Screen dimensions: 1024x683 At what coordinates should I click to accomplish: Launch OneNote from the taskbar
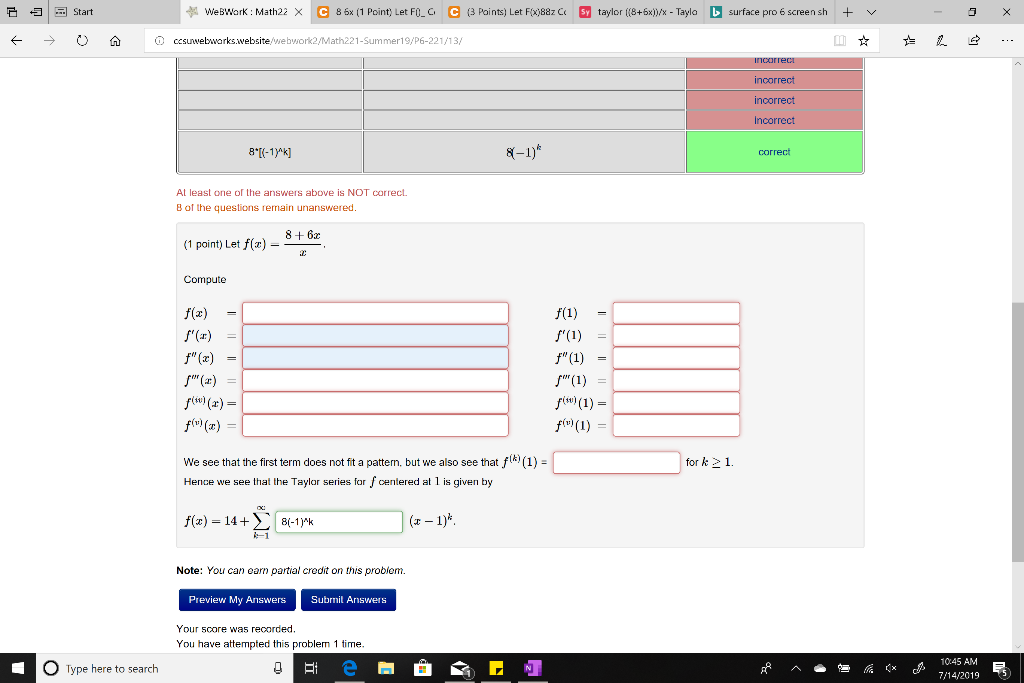coord(532,668)
